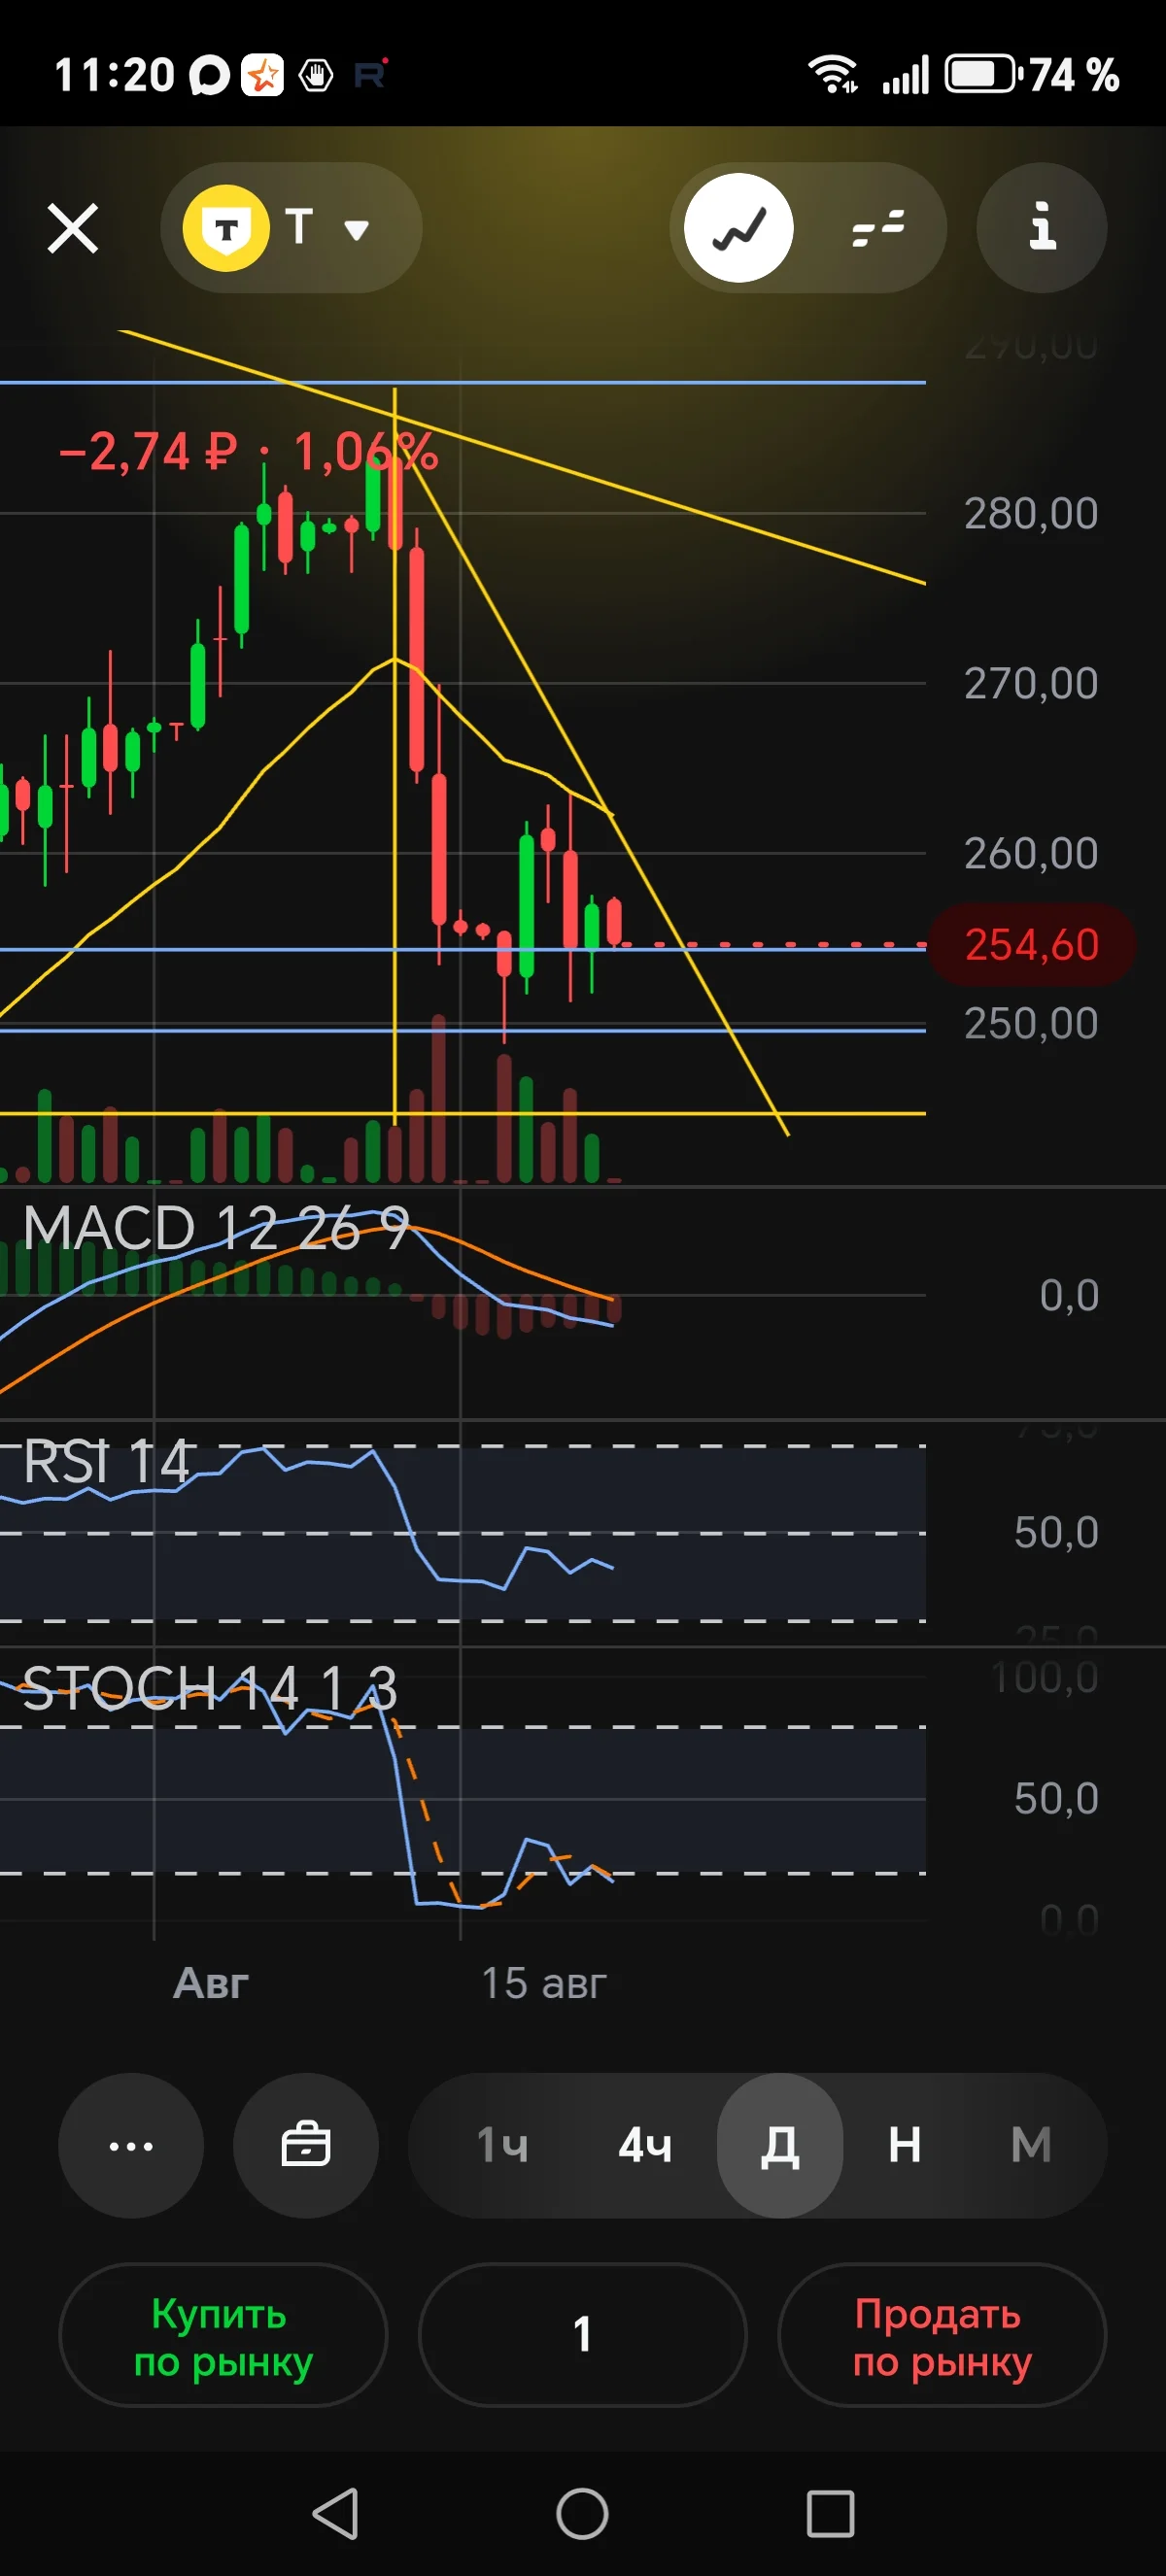Select the 1ч timeframe
This screenshot has width=1166, height=2576.
(502, 2145)
